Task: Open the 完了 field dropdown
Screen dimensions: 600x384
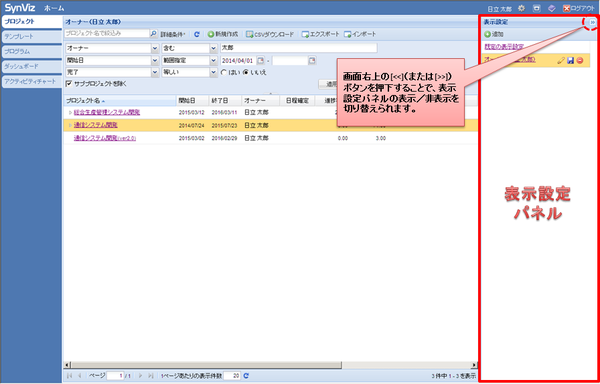Action: coord(155,72)
